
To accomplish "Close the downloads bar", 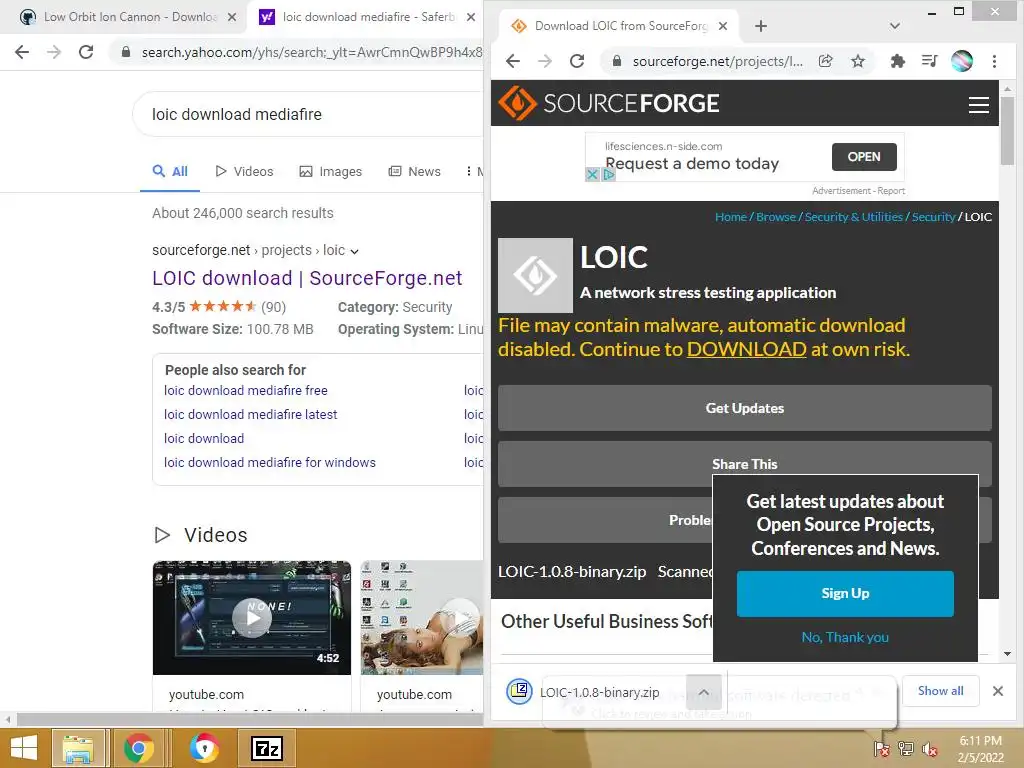I will tap(997, 691).
